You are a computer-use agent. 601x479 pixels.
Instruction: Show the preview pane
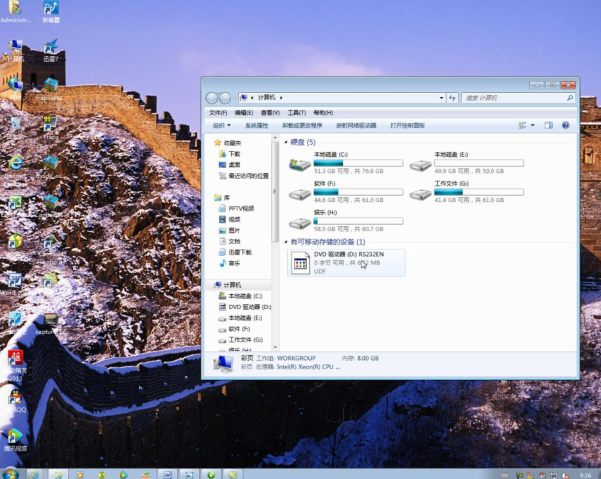click(x=549, y=125)
